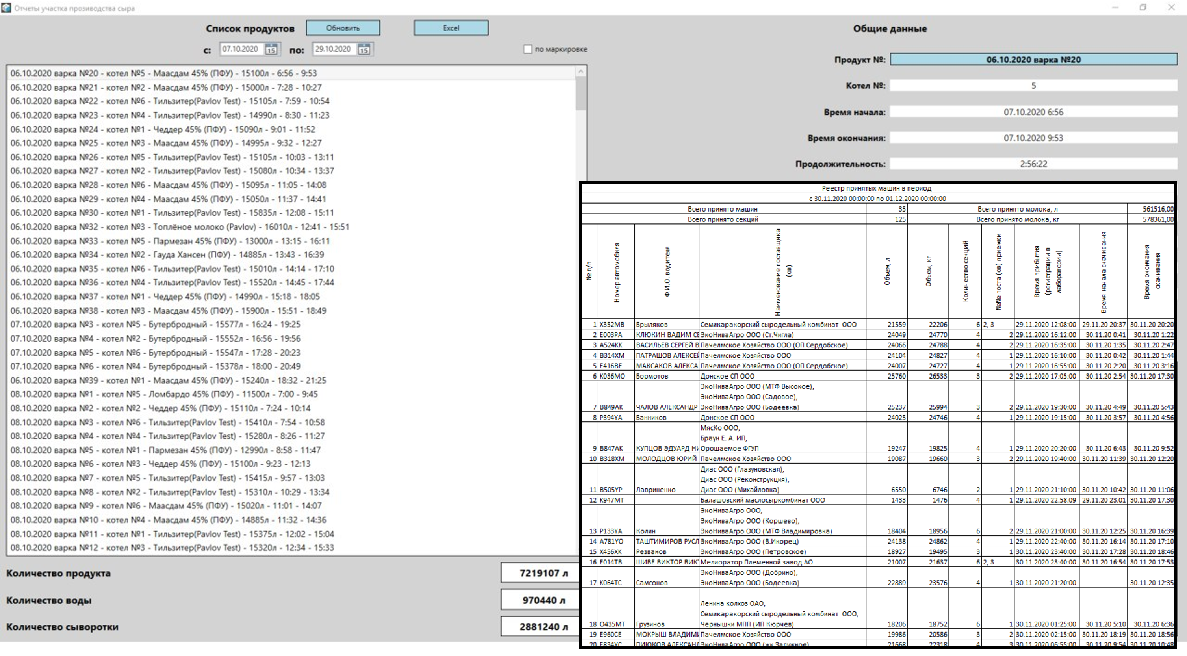Click the Котел № value field
This screenshot has width=1187, height=656.
coord(1034,86)
